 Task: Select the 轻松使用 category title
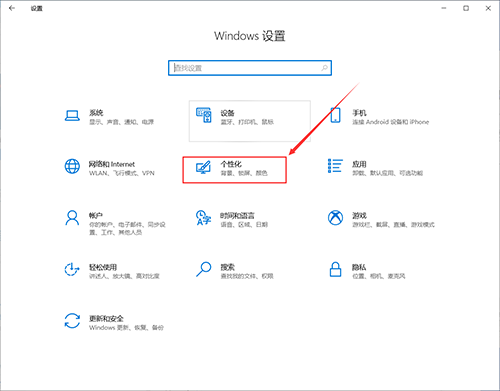click(x=103, y=267)
